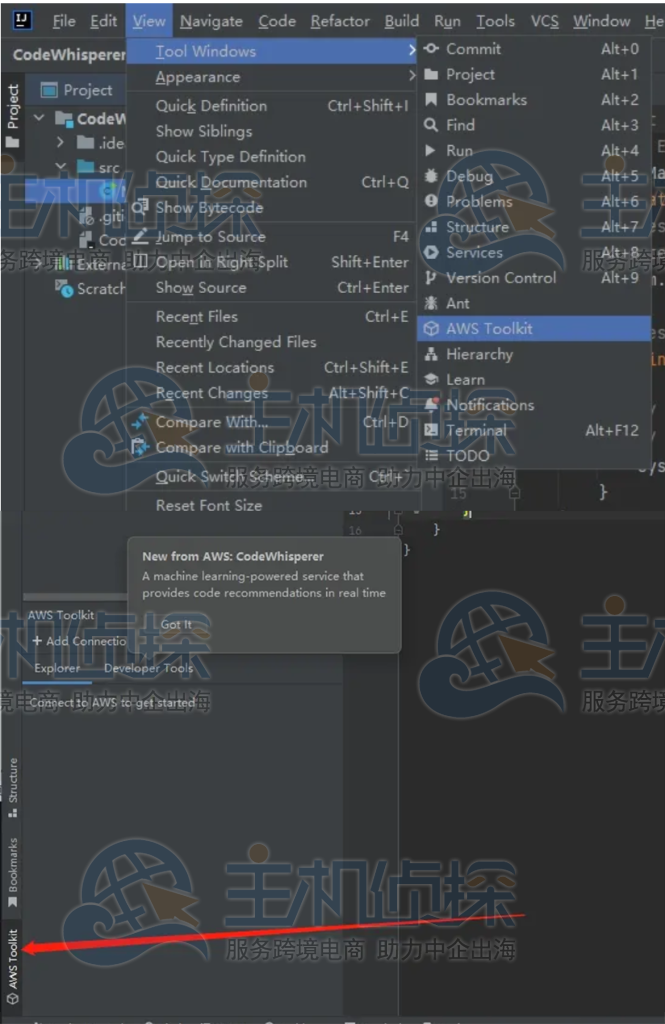Click the Hierarchy icon
Screen dimensions: 665x1024
[431, 354]
